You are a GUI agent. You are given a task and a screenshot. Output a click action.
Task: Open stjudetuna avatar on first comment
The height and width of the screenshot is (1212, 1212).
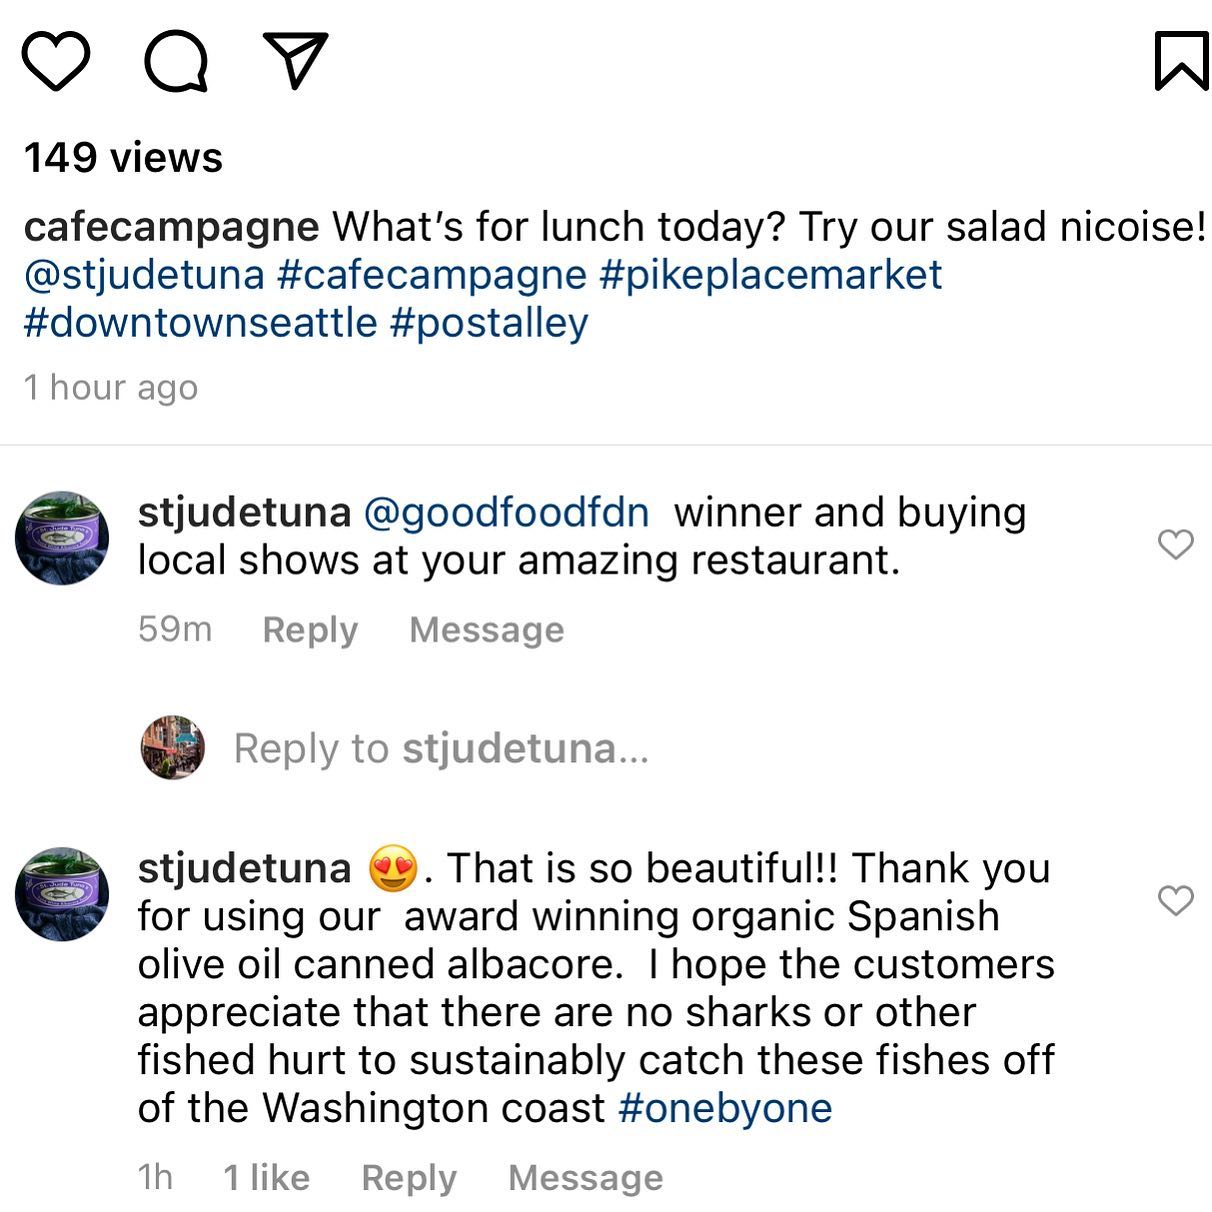(x=62, y=538)
